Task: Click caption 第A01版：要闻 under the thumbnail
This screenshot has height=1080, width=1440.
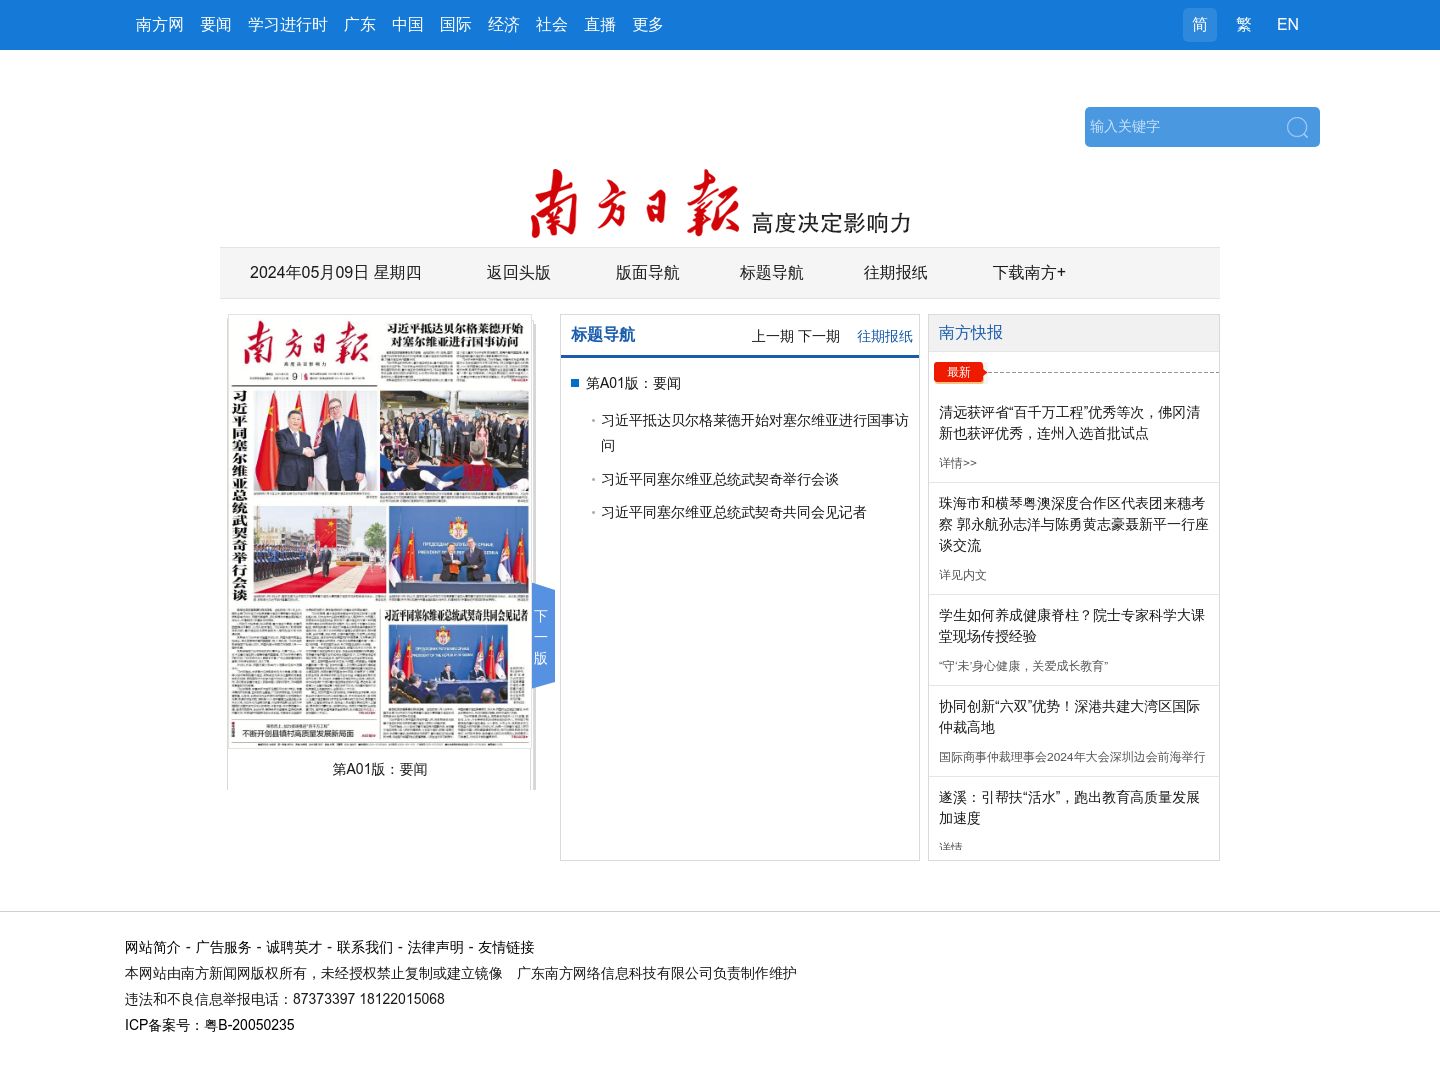Action: pos(380,769)
